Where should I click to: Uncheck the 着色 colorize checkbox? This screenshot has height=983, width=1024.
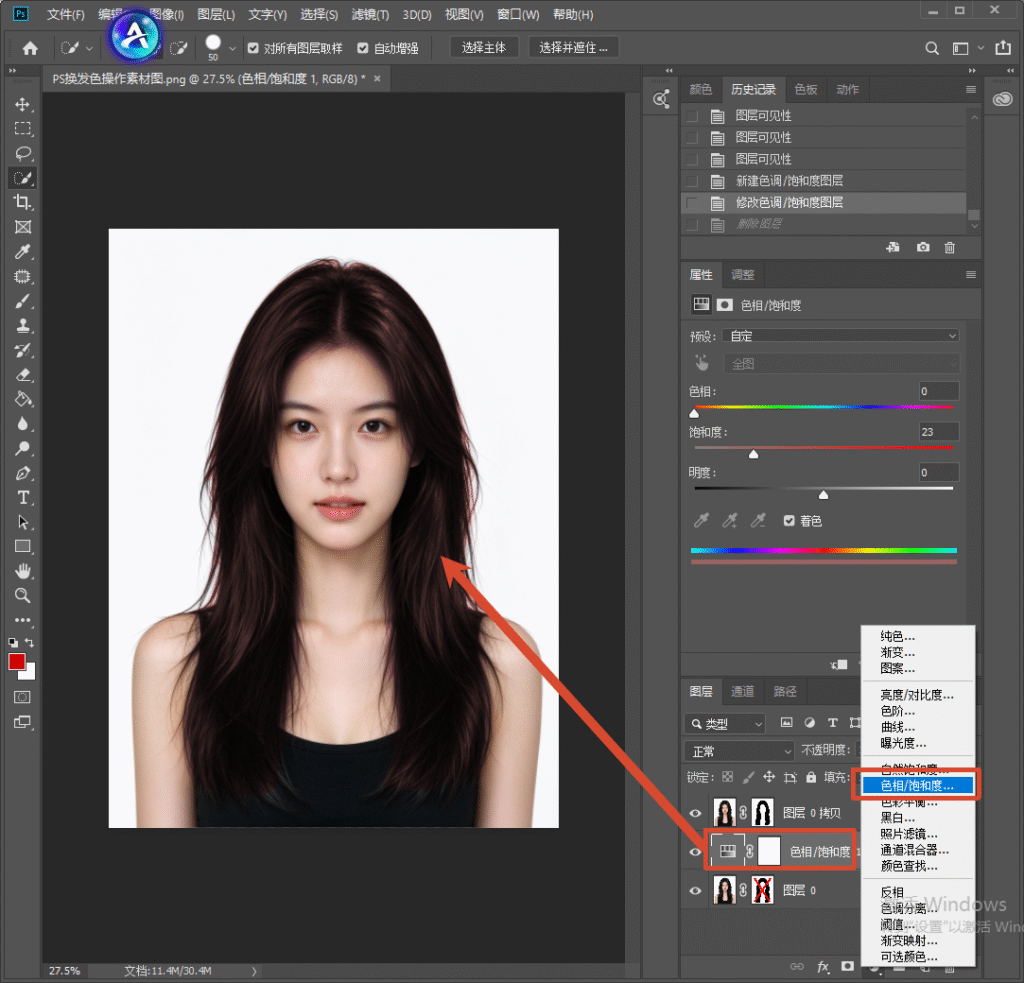click(x=789, y=521)
